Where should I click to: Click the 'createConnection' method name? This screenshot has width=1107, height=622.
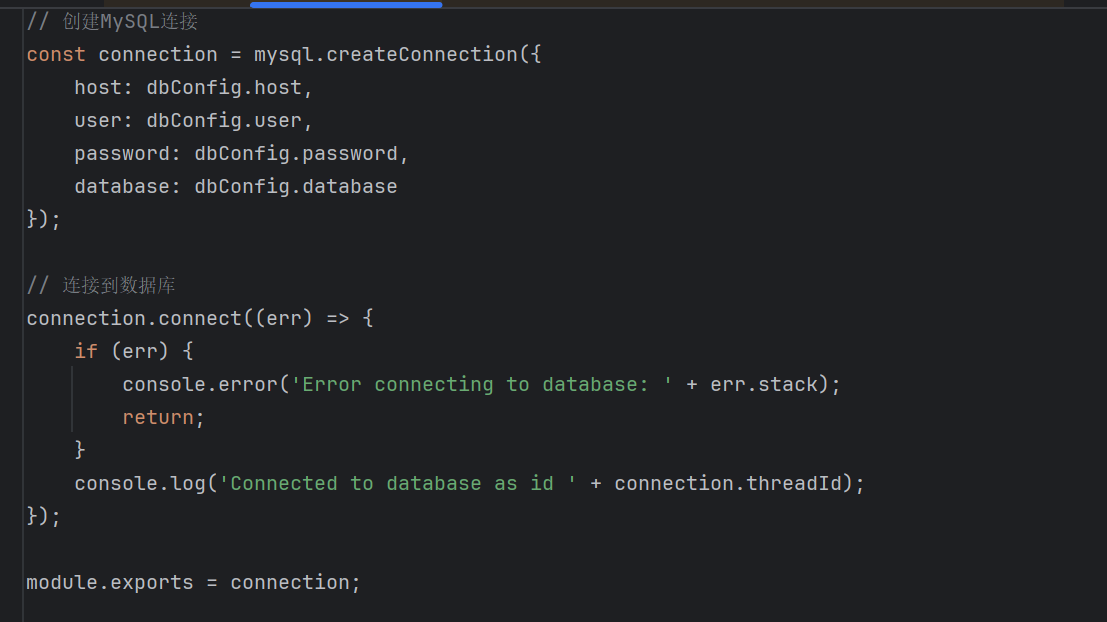[x=422, y=54]
